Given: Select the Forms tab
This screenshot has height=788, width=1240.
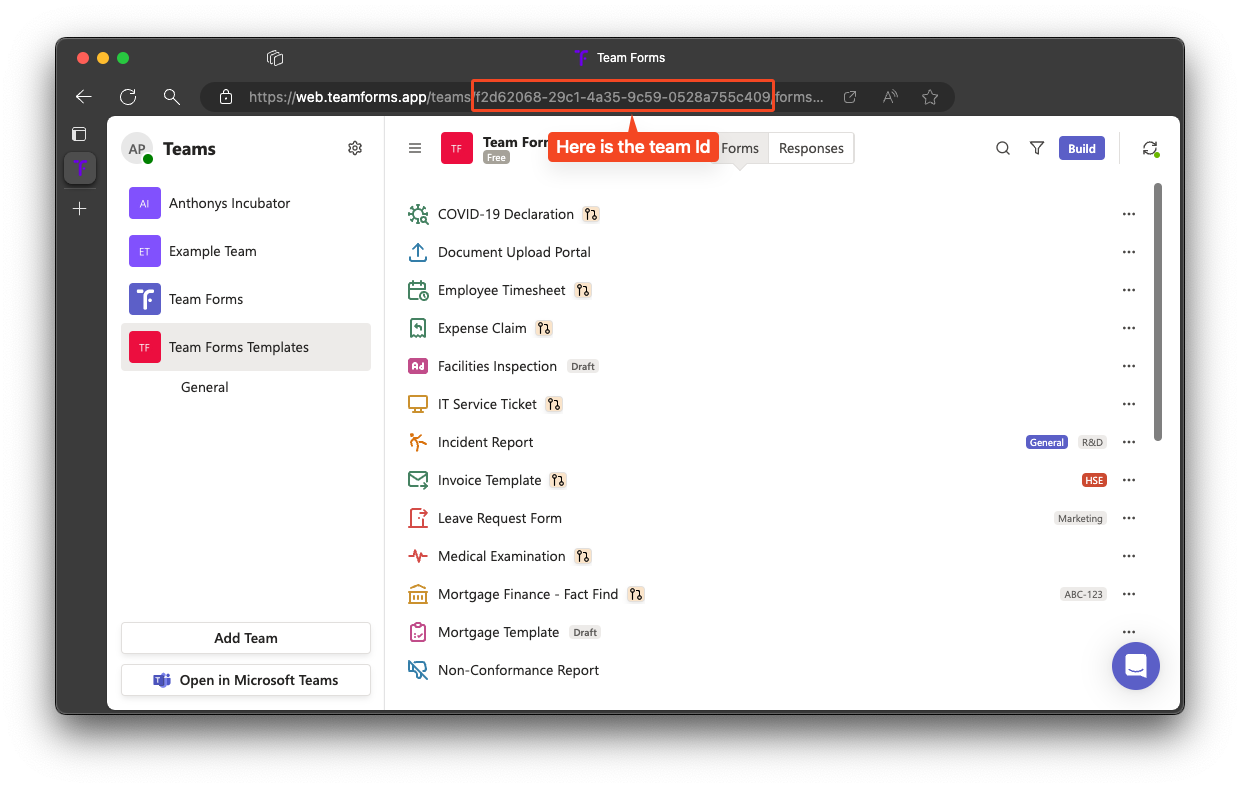Looking at the screenshot, I should pos(740,148).
